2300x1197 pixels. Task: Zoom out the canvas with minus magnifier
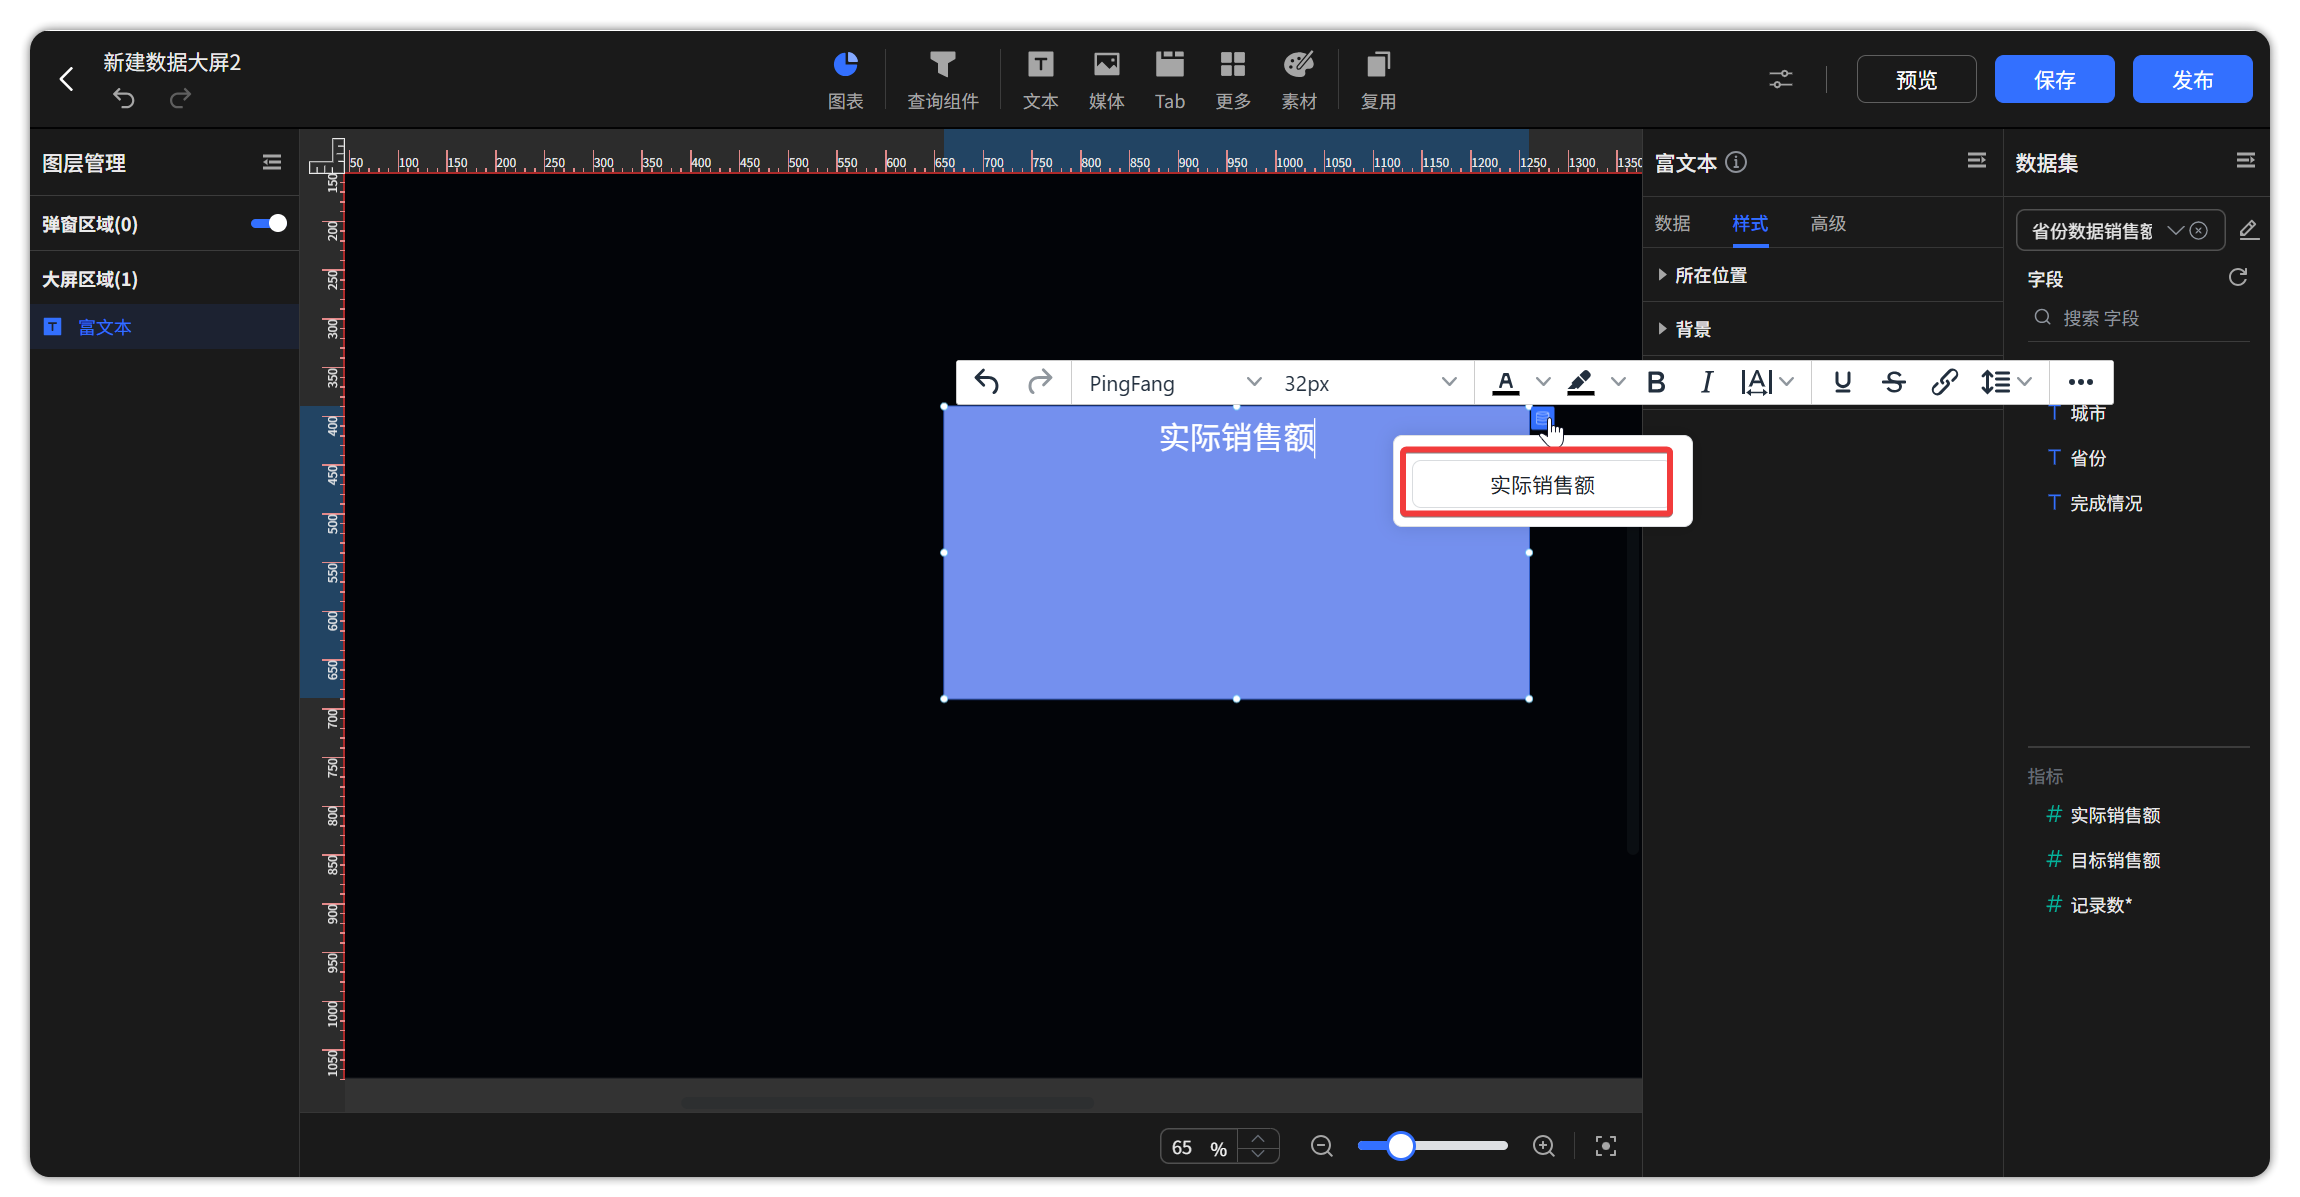(1321, 1146)
